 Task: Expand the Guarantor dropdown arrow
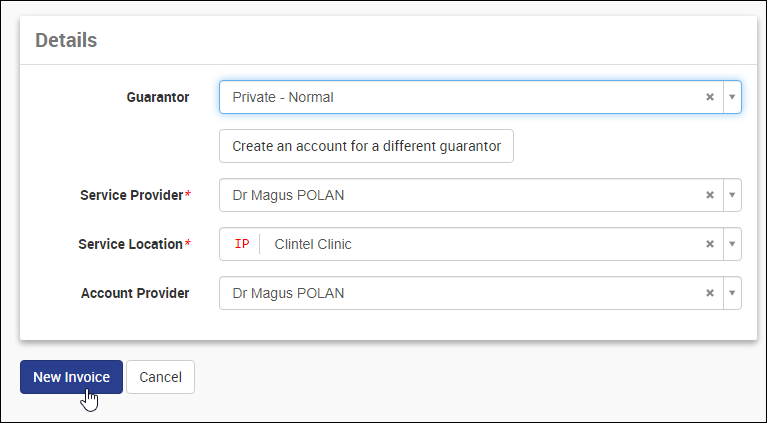point(731,97)
